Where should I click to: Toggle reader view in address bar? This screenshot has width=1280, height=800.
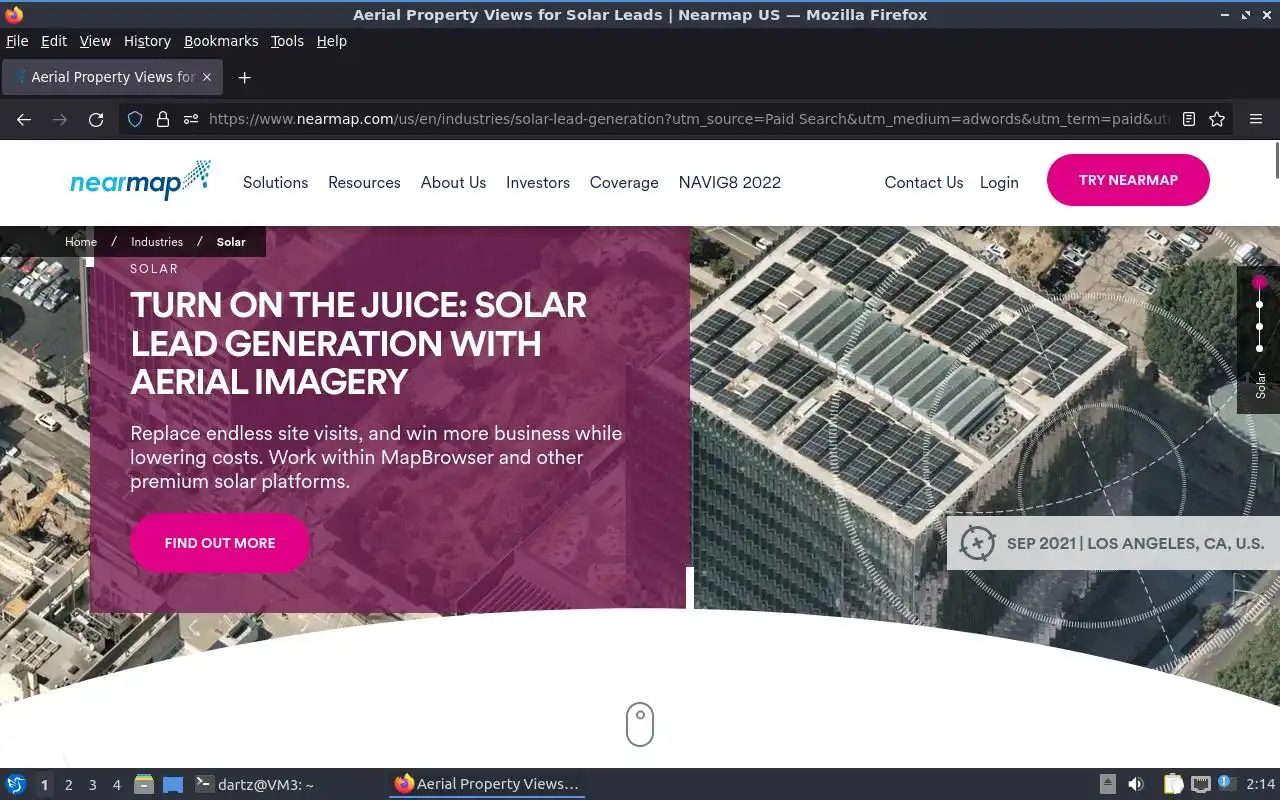[x=1189, y=119]
